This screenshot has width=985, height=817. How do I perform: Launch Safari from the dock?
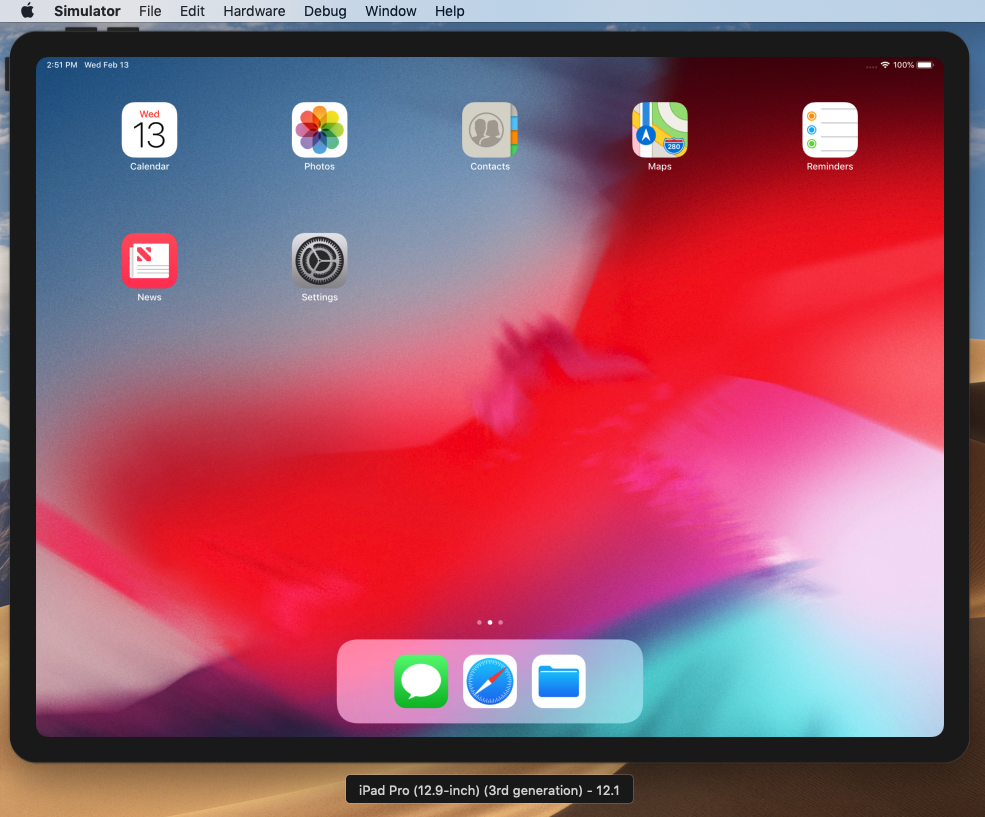click(x=490, y=681)
